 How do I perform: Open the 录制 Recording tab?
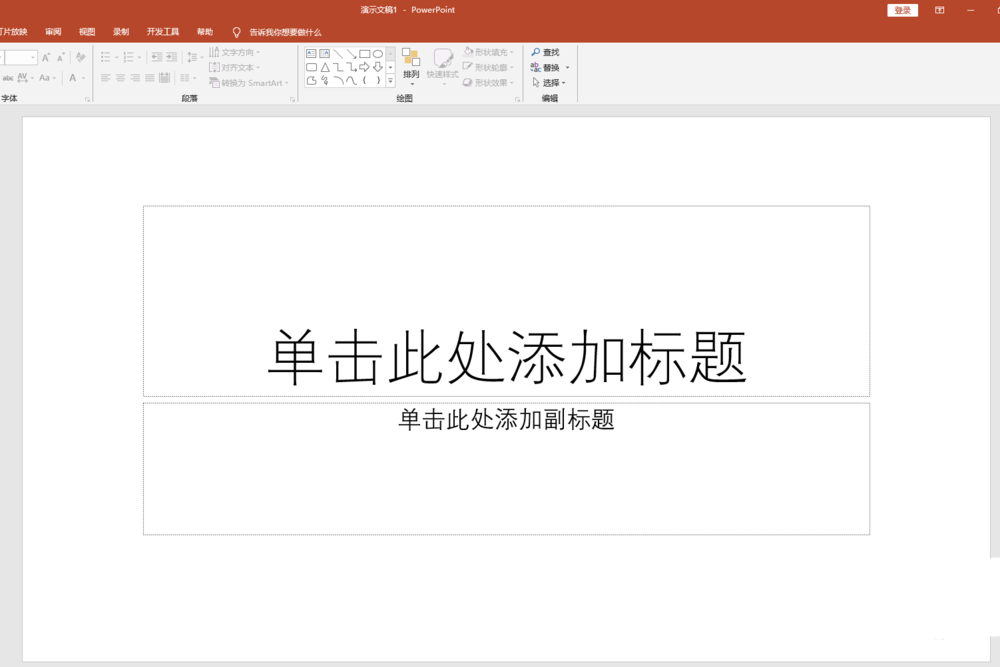[x=121, y=32]
